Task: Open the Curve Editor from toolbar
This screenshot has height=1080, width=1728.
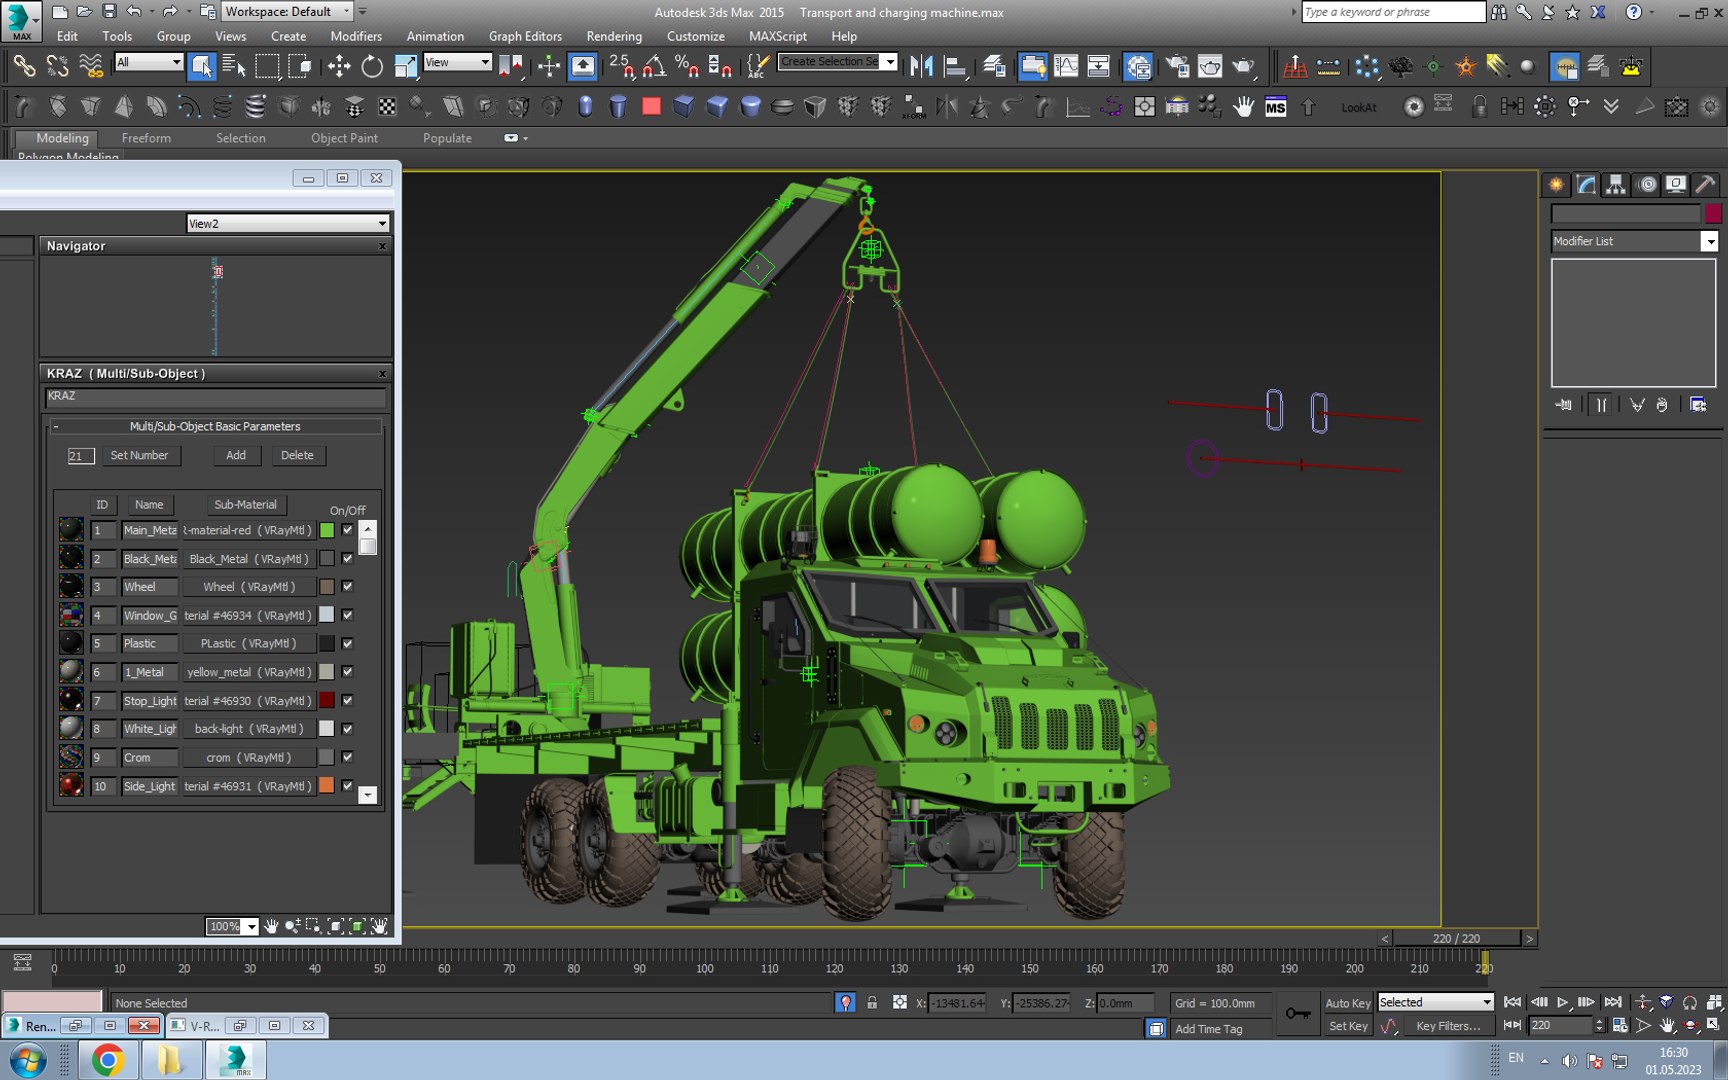Action: click(x=1066, y=67)
